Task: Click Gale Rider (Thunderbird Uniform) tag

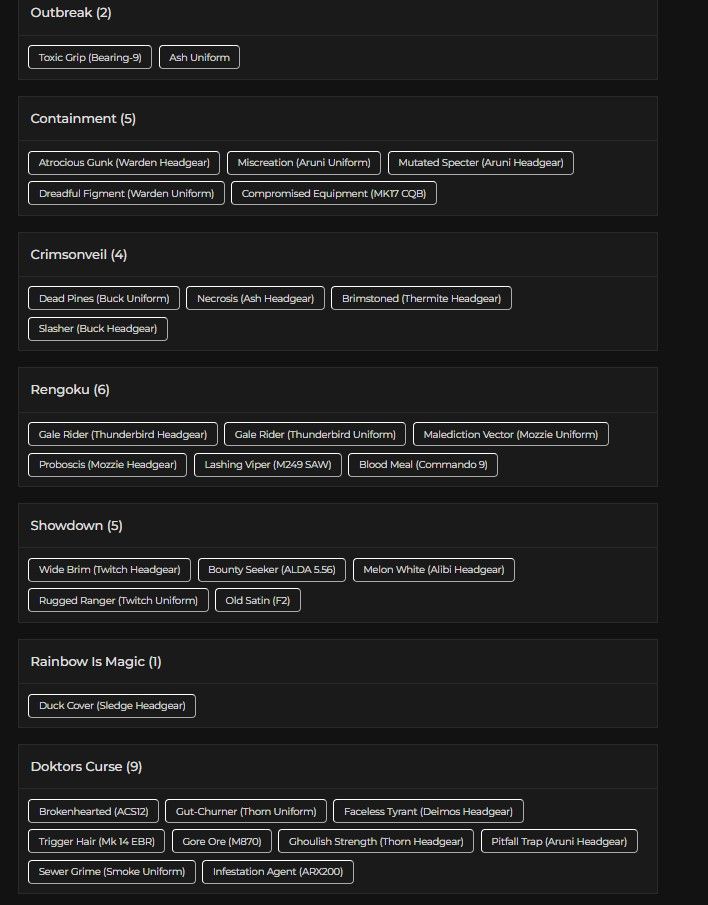Action: (315, 435)
